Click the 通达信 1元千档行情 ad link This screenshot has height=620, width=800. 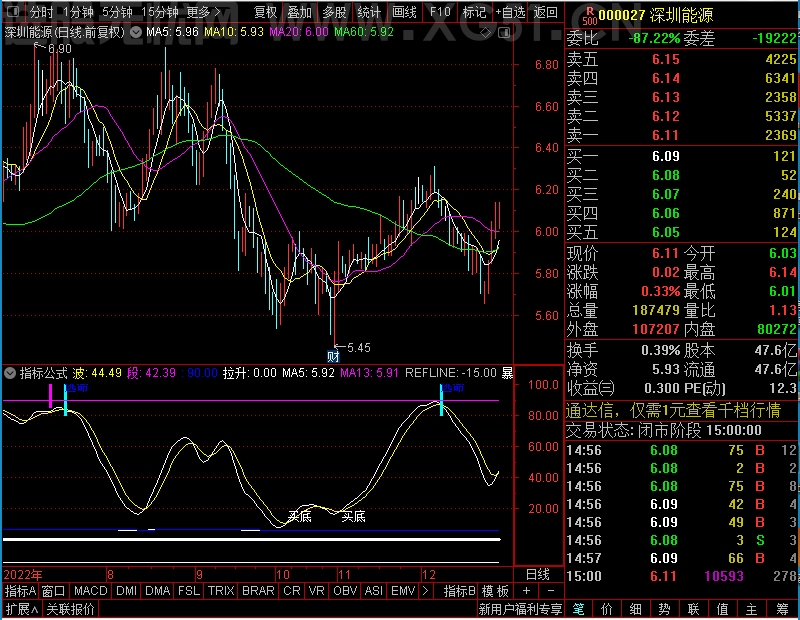673,410
